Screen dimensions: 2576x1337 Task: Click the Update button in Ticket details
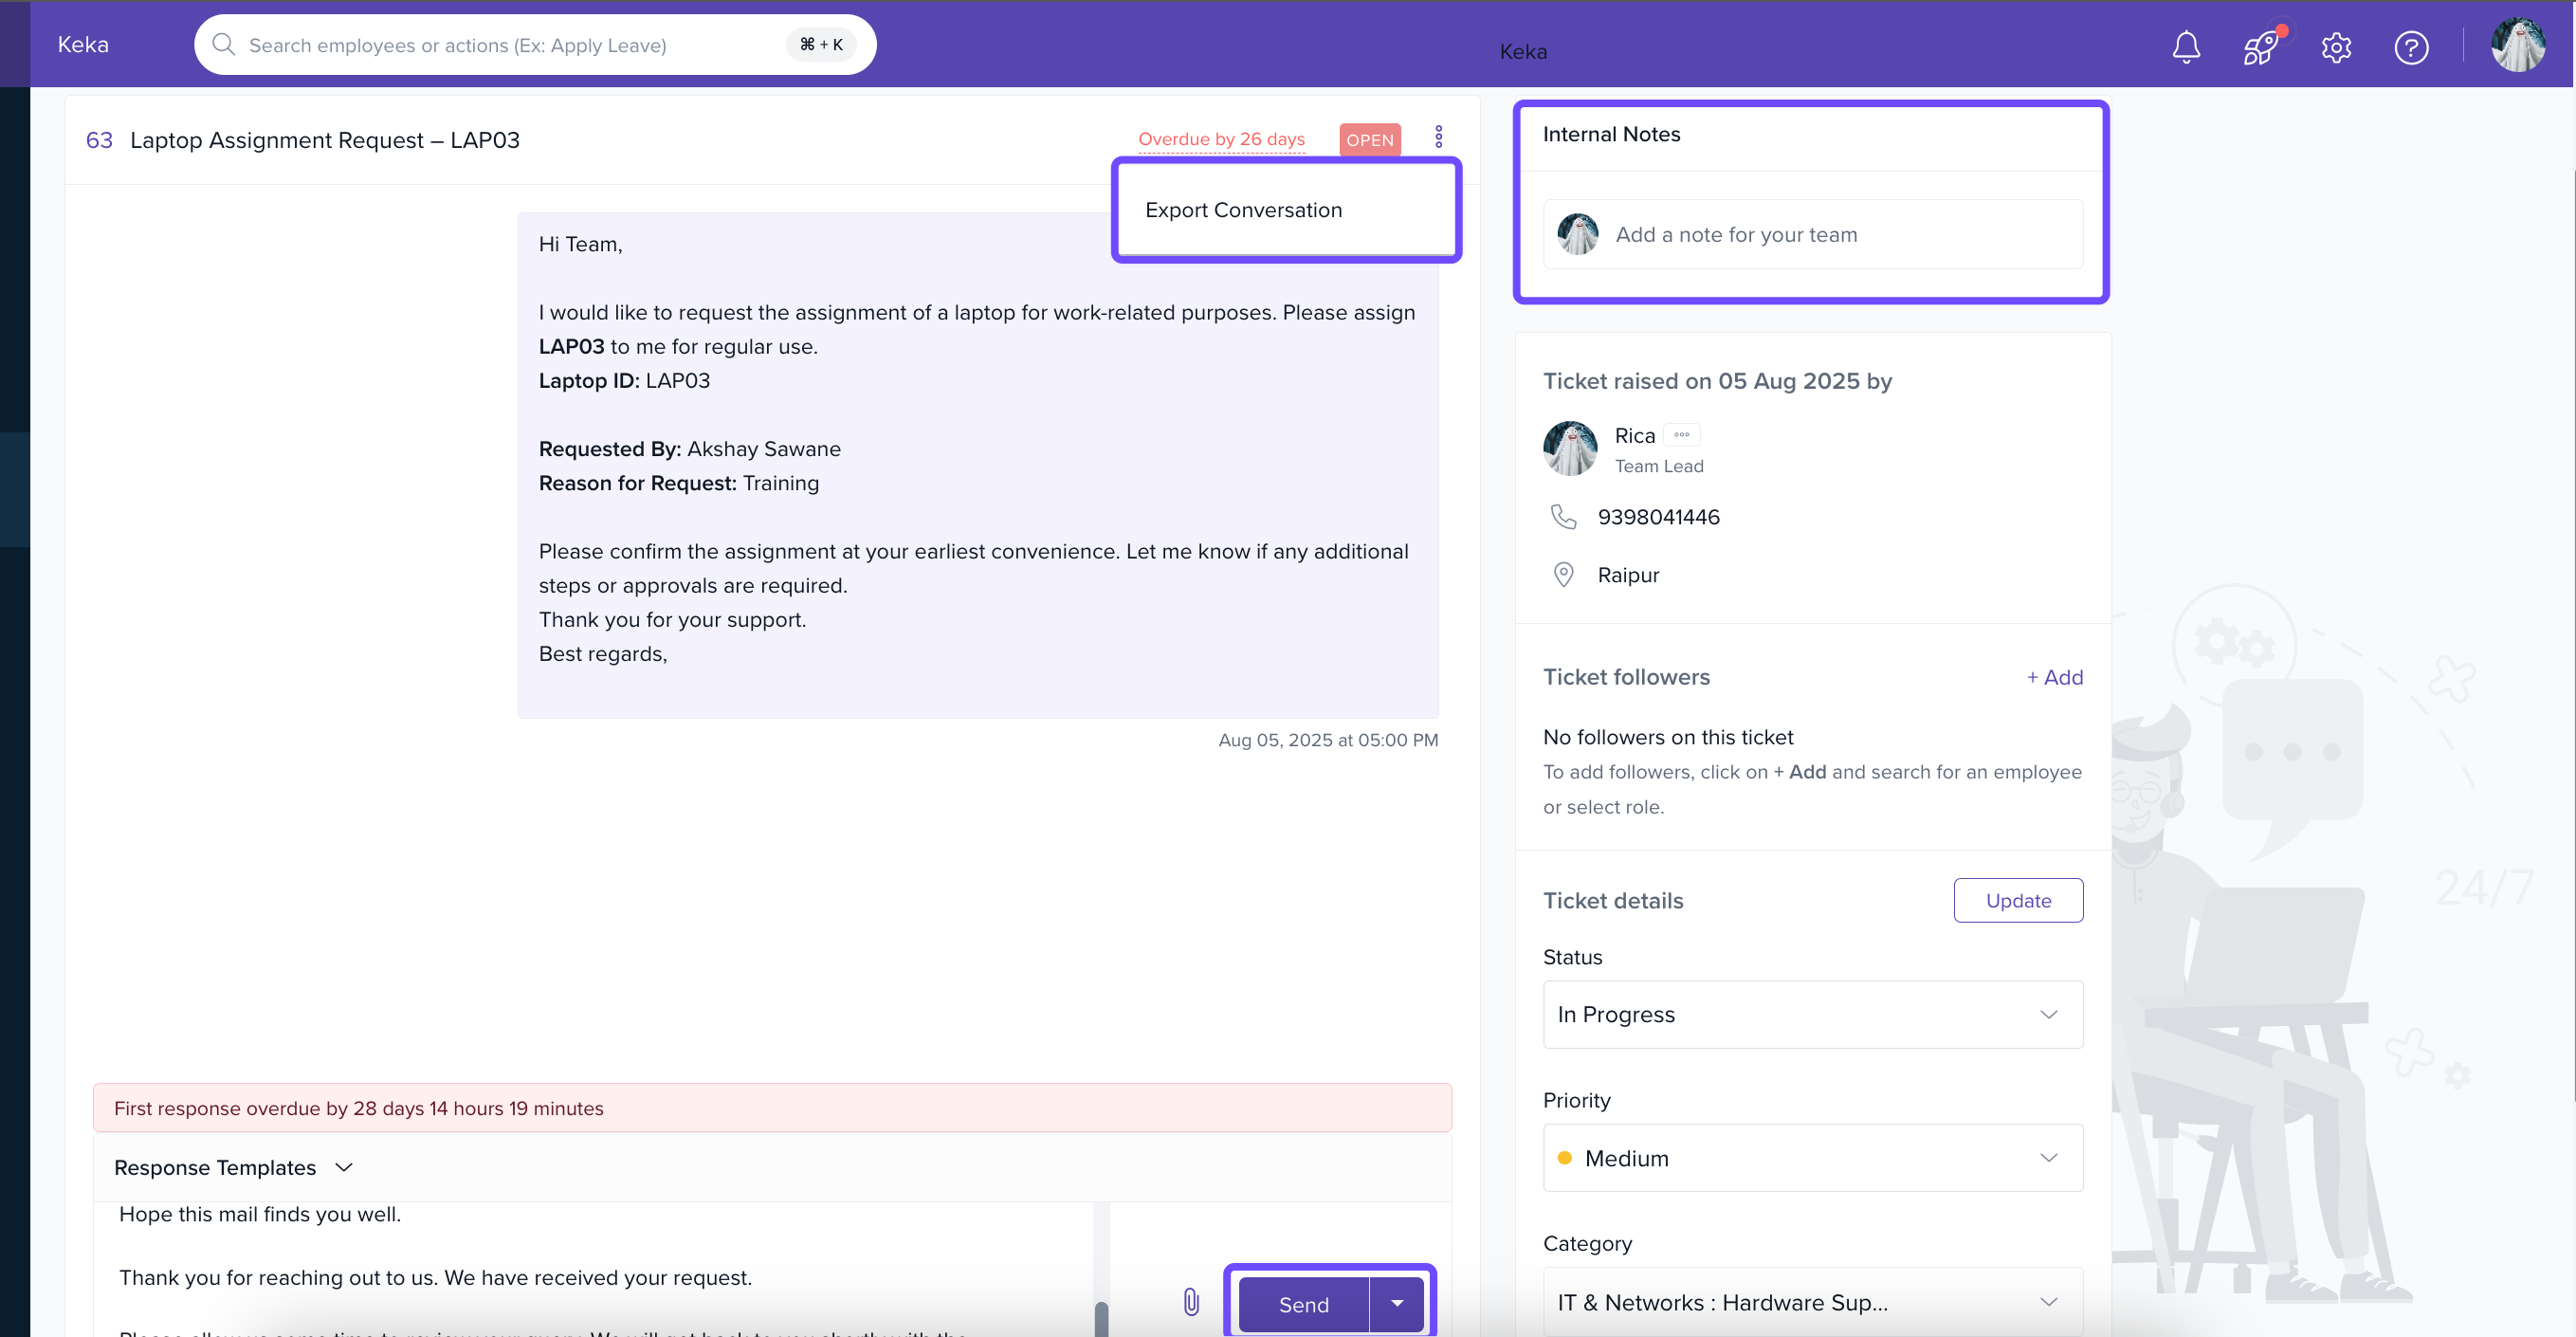point(2018,900)
